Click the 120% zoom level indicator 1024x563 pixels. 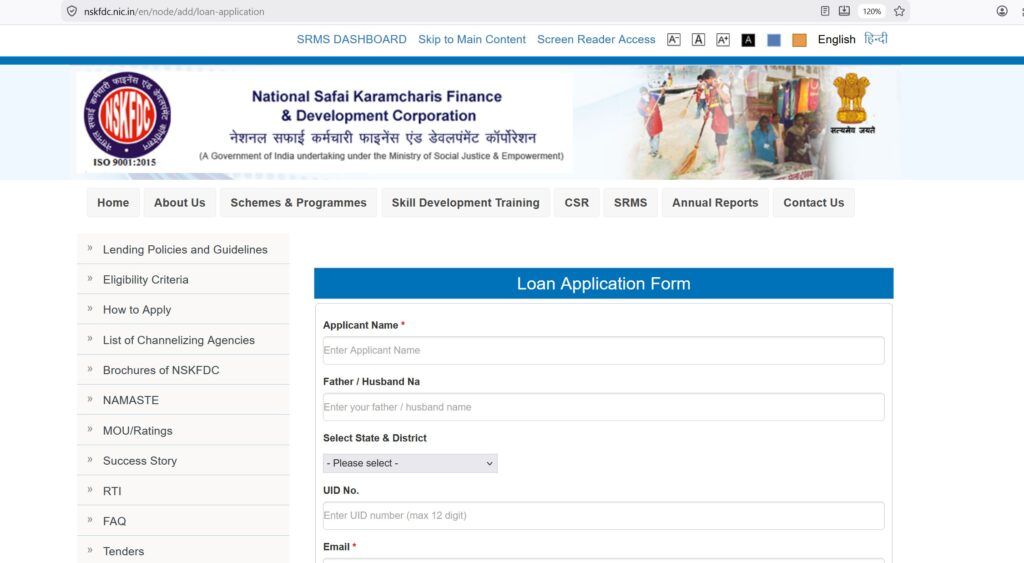[x=872, y=11]
